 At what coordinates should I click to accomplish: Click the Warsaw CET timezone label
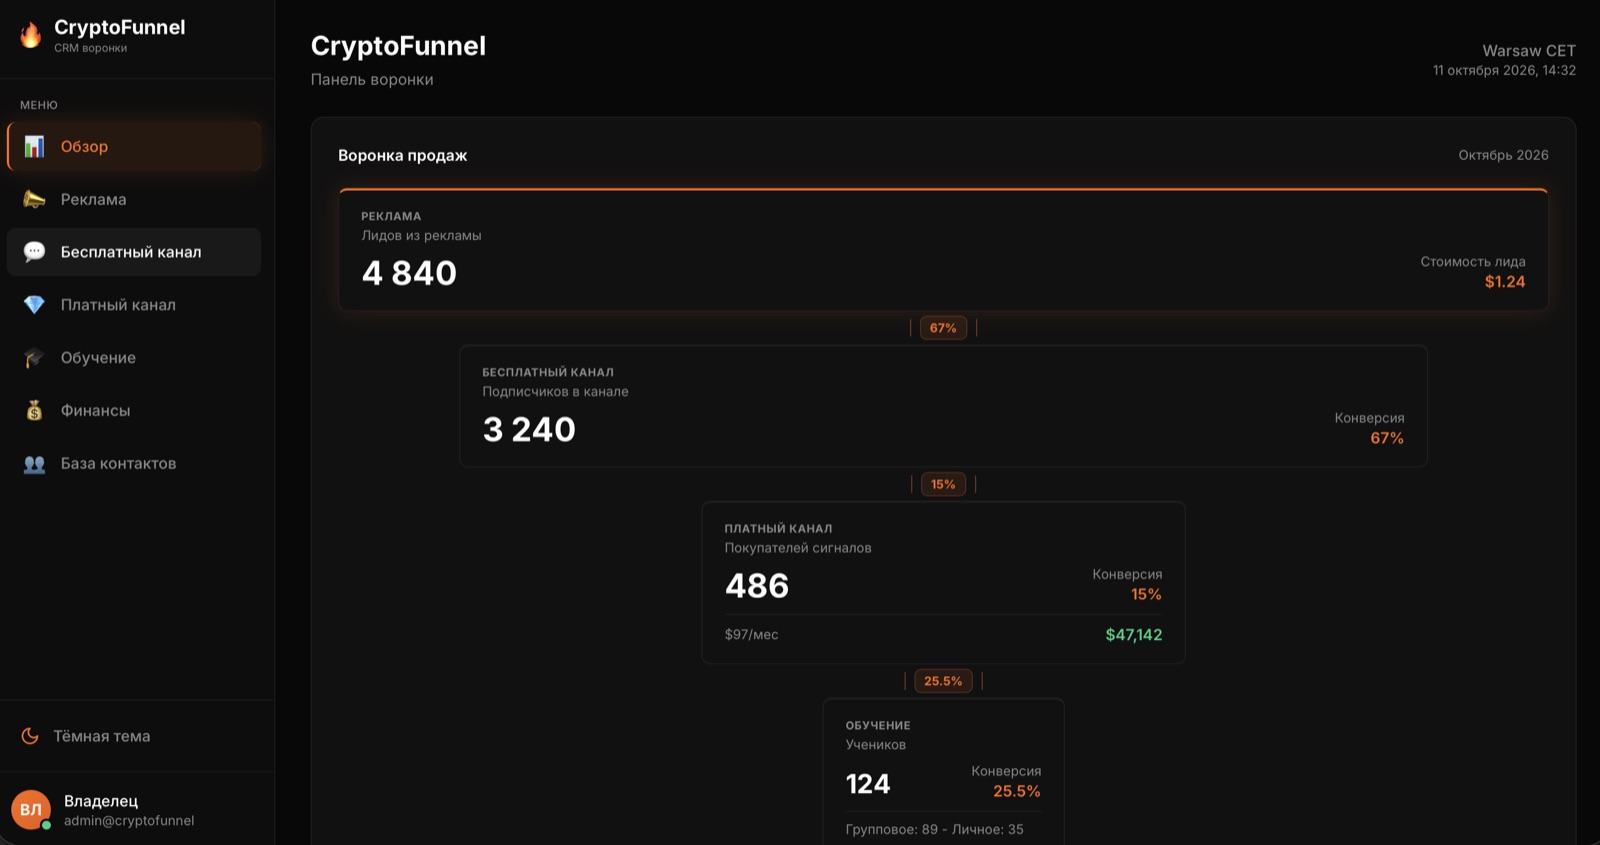(1529, 51)
